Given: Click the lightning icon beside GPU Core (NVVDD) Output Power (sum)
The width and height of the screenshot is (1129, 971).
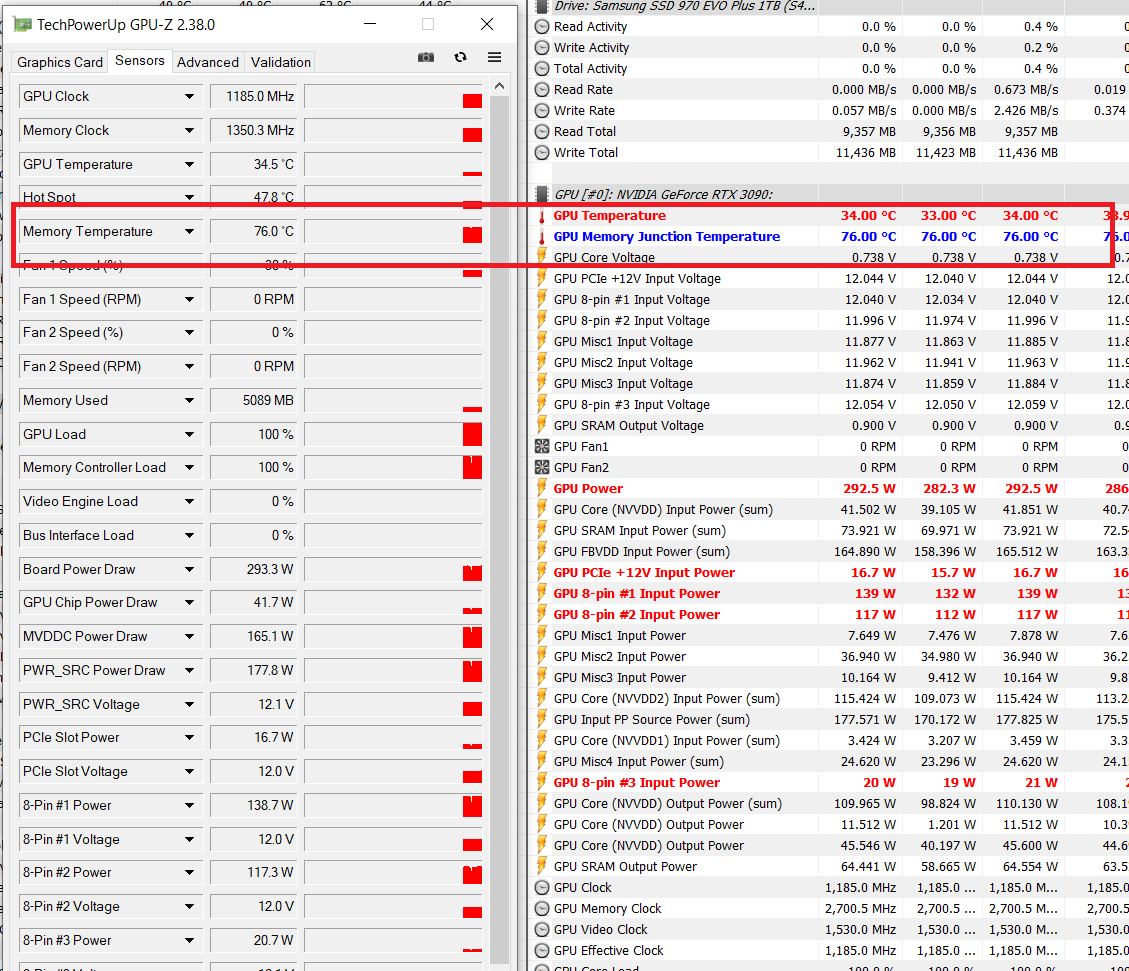Looking at the screenshot, I should point(542,804).
